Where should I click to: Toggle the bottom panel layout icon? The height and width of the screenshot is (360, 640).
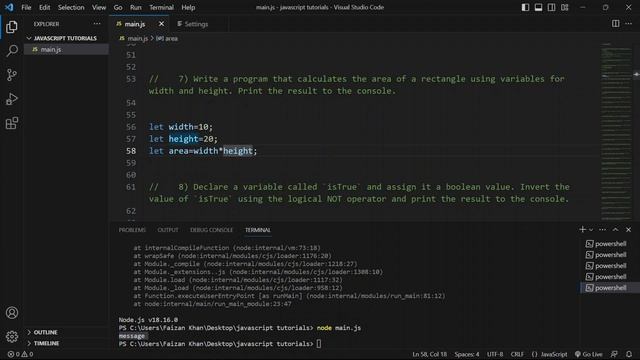[x=538, y=7]
